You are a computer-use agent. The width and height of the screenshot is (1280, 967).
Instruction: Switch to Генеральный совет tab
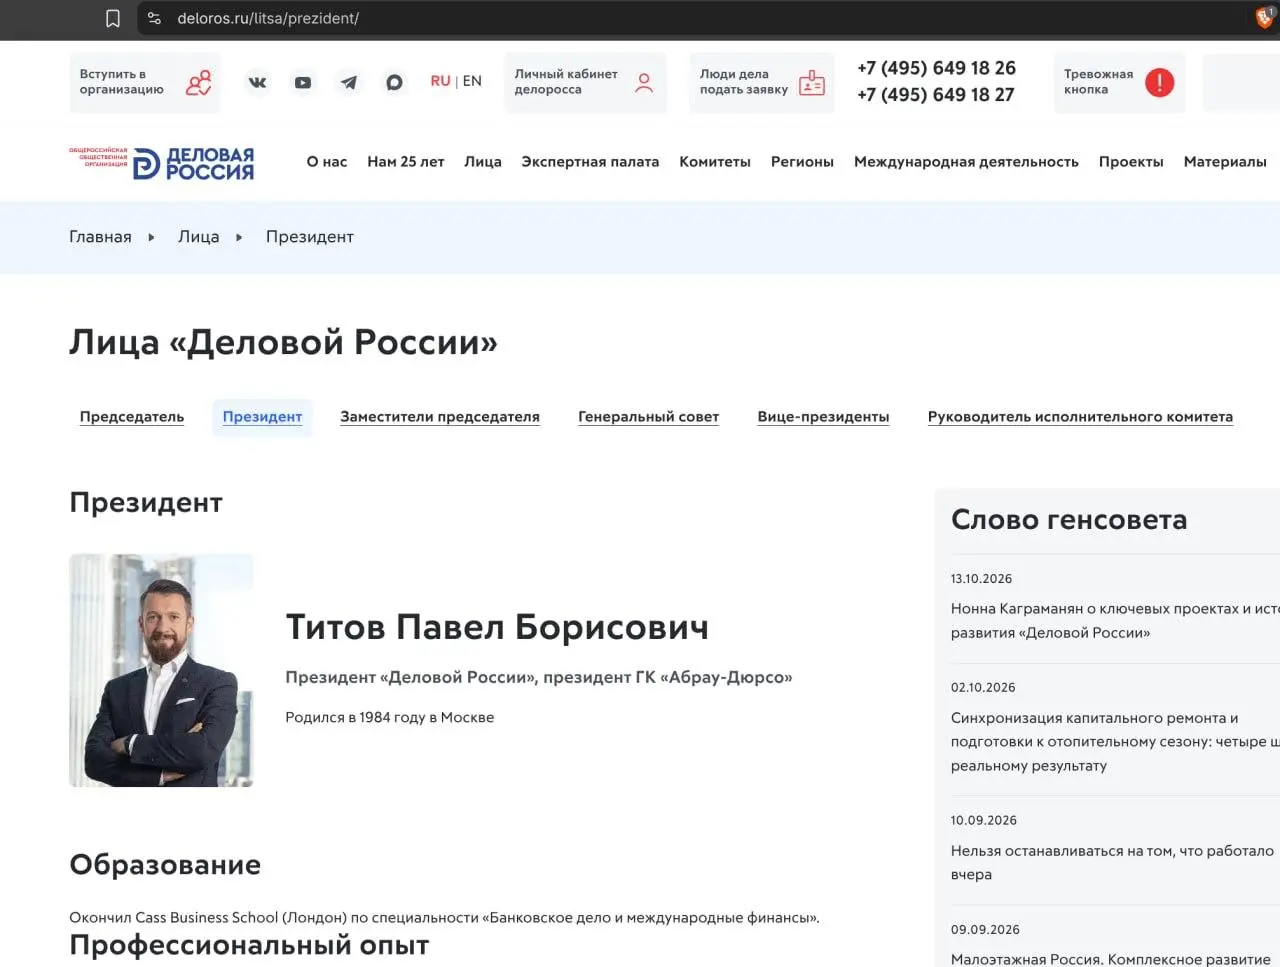coord(648,417)
